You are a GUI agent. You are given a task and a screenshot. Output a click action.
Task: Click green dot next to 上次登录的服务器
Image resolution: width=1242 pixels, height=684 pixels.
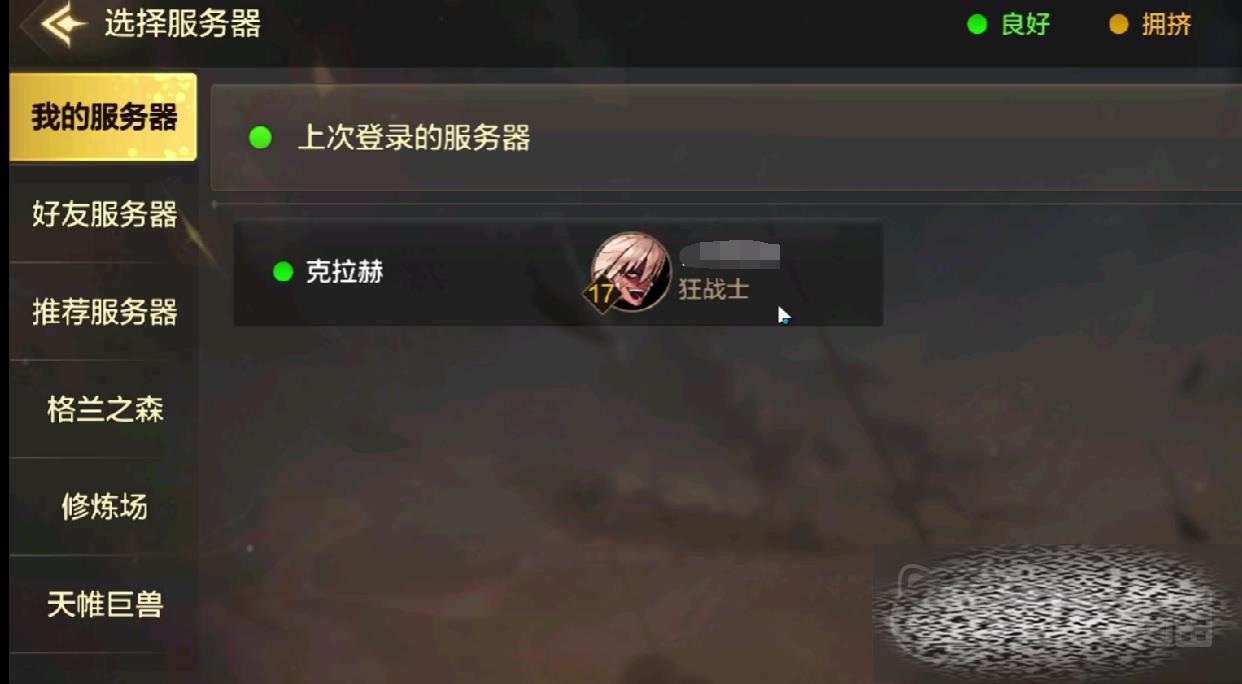pos(260,138)
